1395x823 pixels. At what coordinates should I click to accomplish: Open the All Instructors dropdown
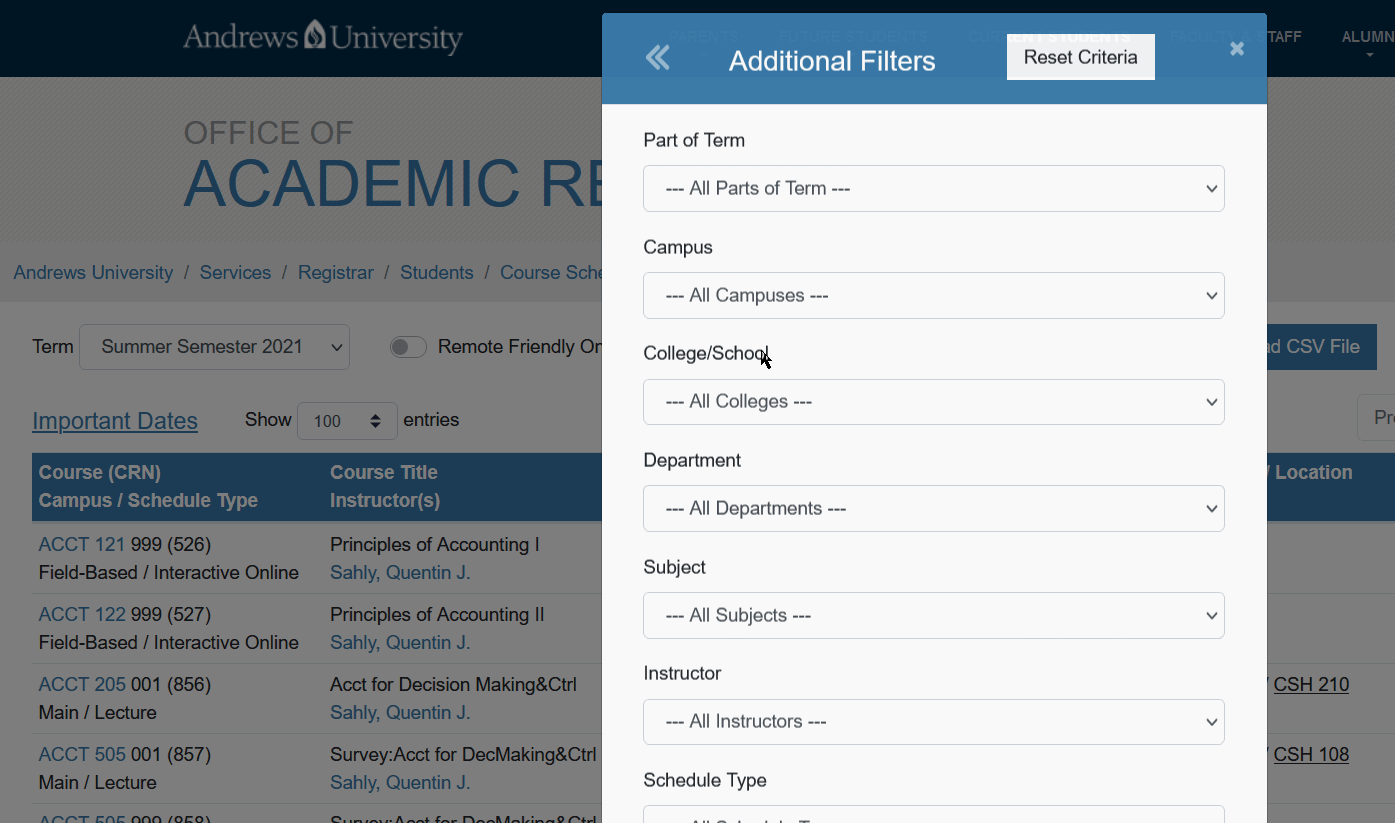[x=934, y=722]
